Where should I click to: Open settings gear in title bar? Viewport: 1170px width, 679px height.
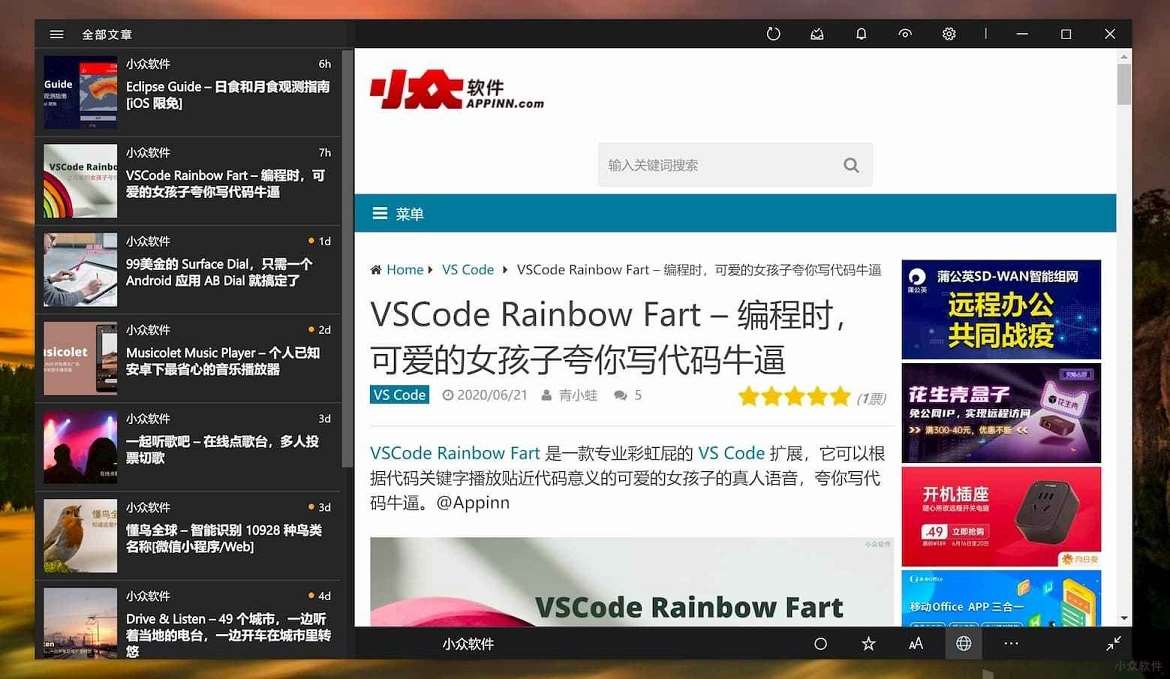[x=948, y=34]
